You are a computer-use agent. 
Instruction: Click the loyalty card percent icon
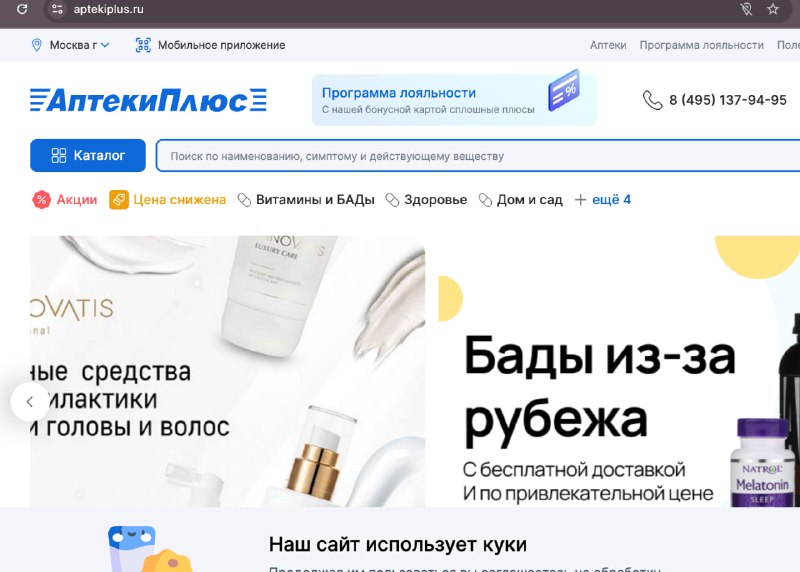564,91
